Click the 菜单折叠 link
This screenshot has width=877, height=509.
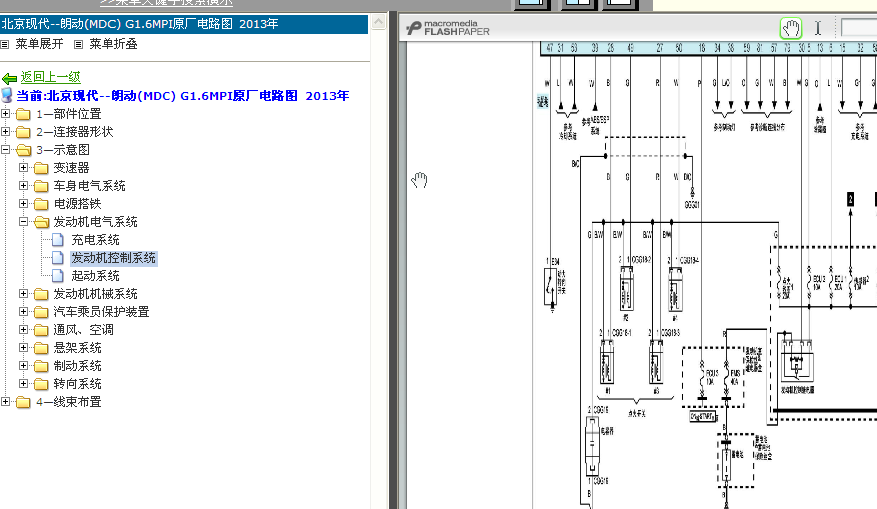114,44
